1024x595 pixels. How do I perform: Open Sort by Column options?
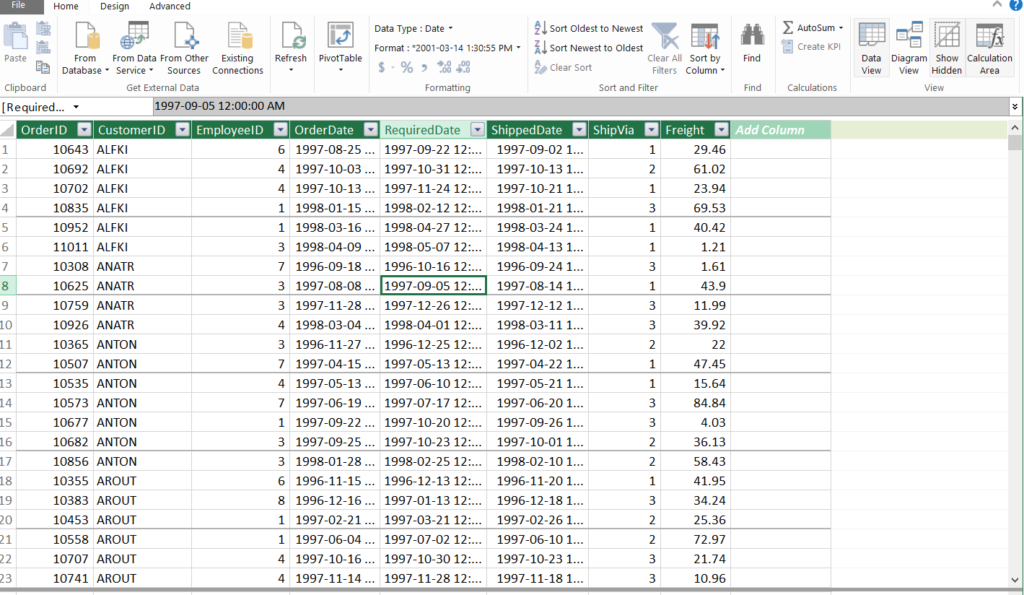(x=705, y=48)
